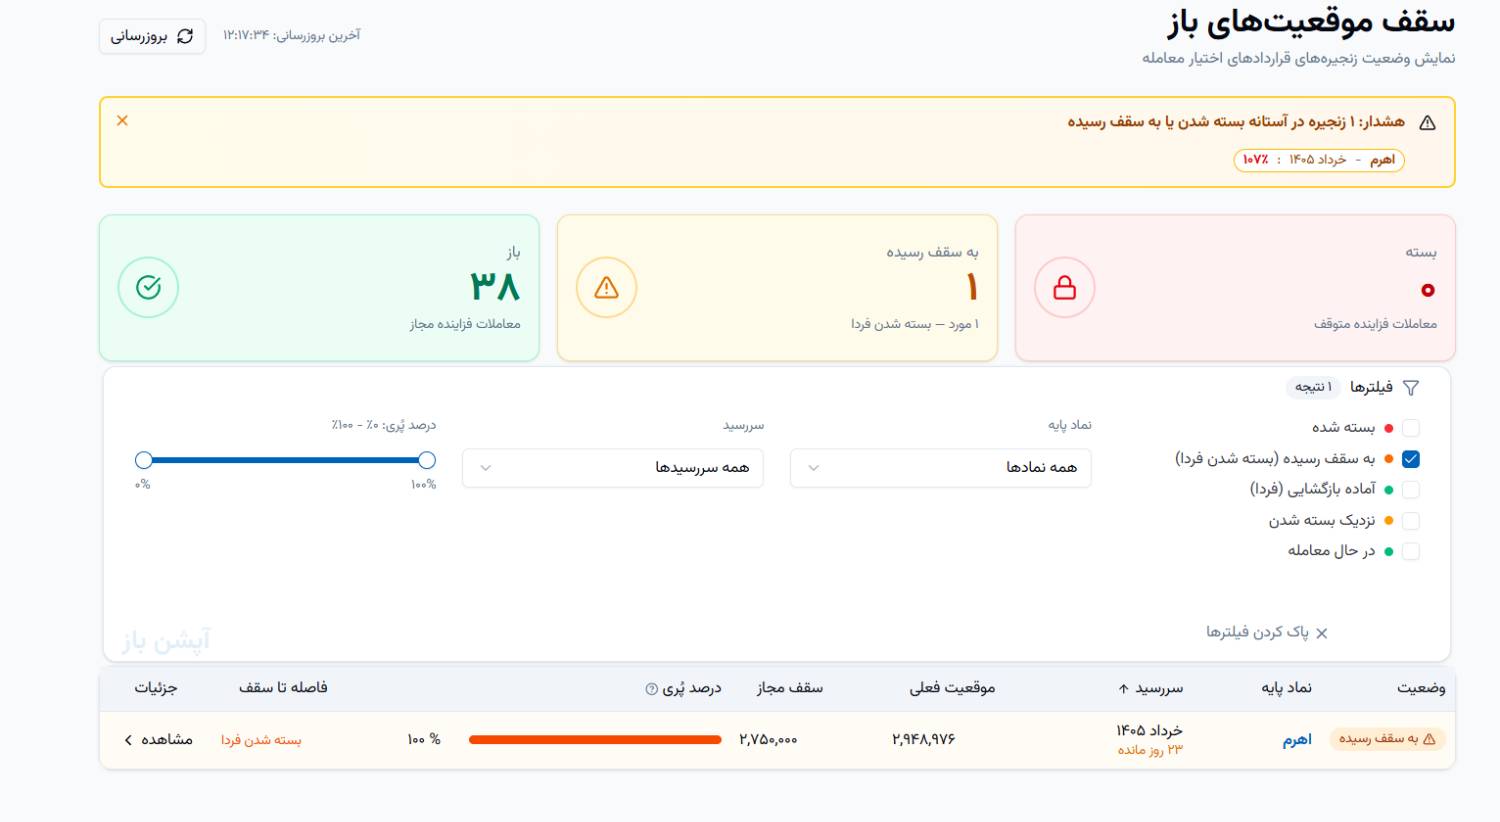
Task: Uncheck به سقف رسیده (بسته شدن فردا) filter
Action: tap(1411, 459)
